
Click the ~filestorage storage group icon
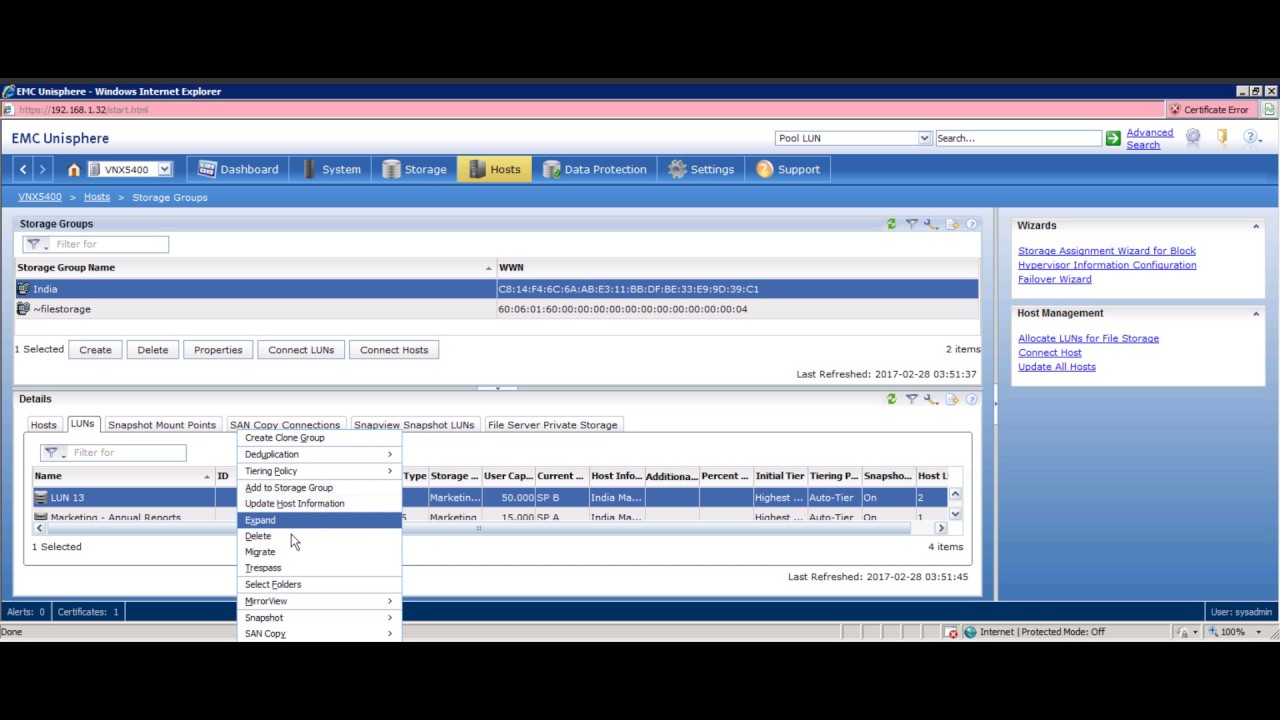click(x=24, y=309)
